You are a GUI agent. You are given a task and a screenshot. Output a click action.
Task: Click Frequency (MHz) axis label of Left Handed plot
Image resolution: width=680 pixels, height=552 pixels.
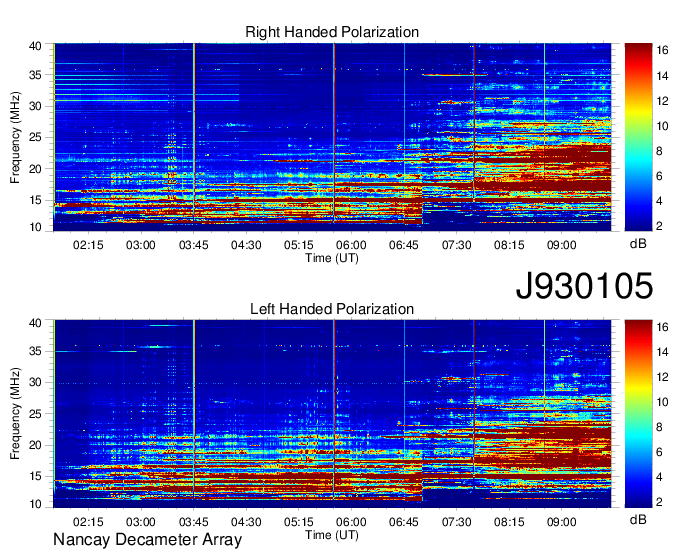point(15,414)
